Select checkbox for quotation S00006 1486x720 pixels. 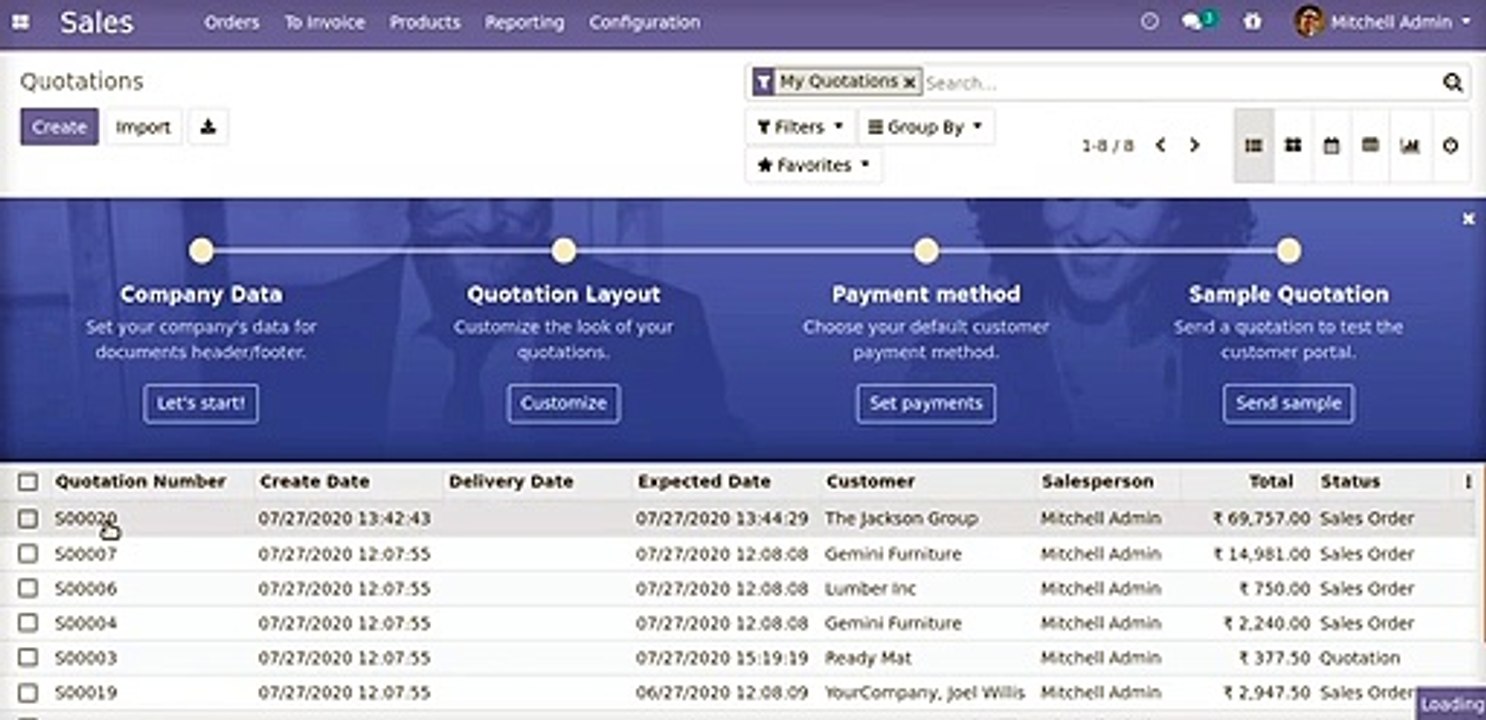point(28,588)
